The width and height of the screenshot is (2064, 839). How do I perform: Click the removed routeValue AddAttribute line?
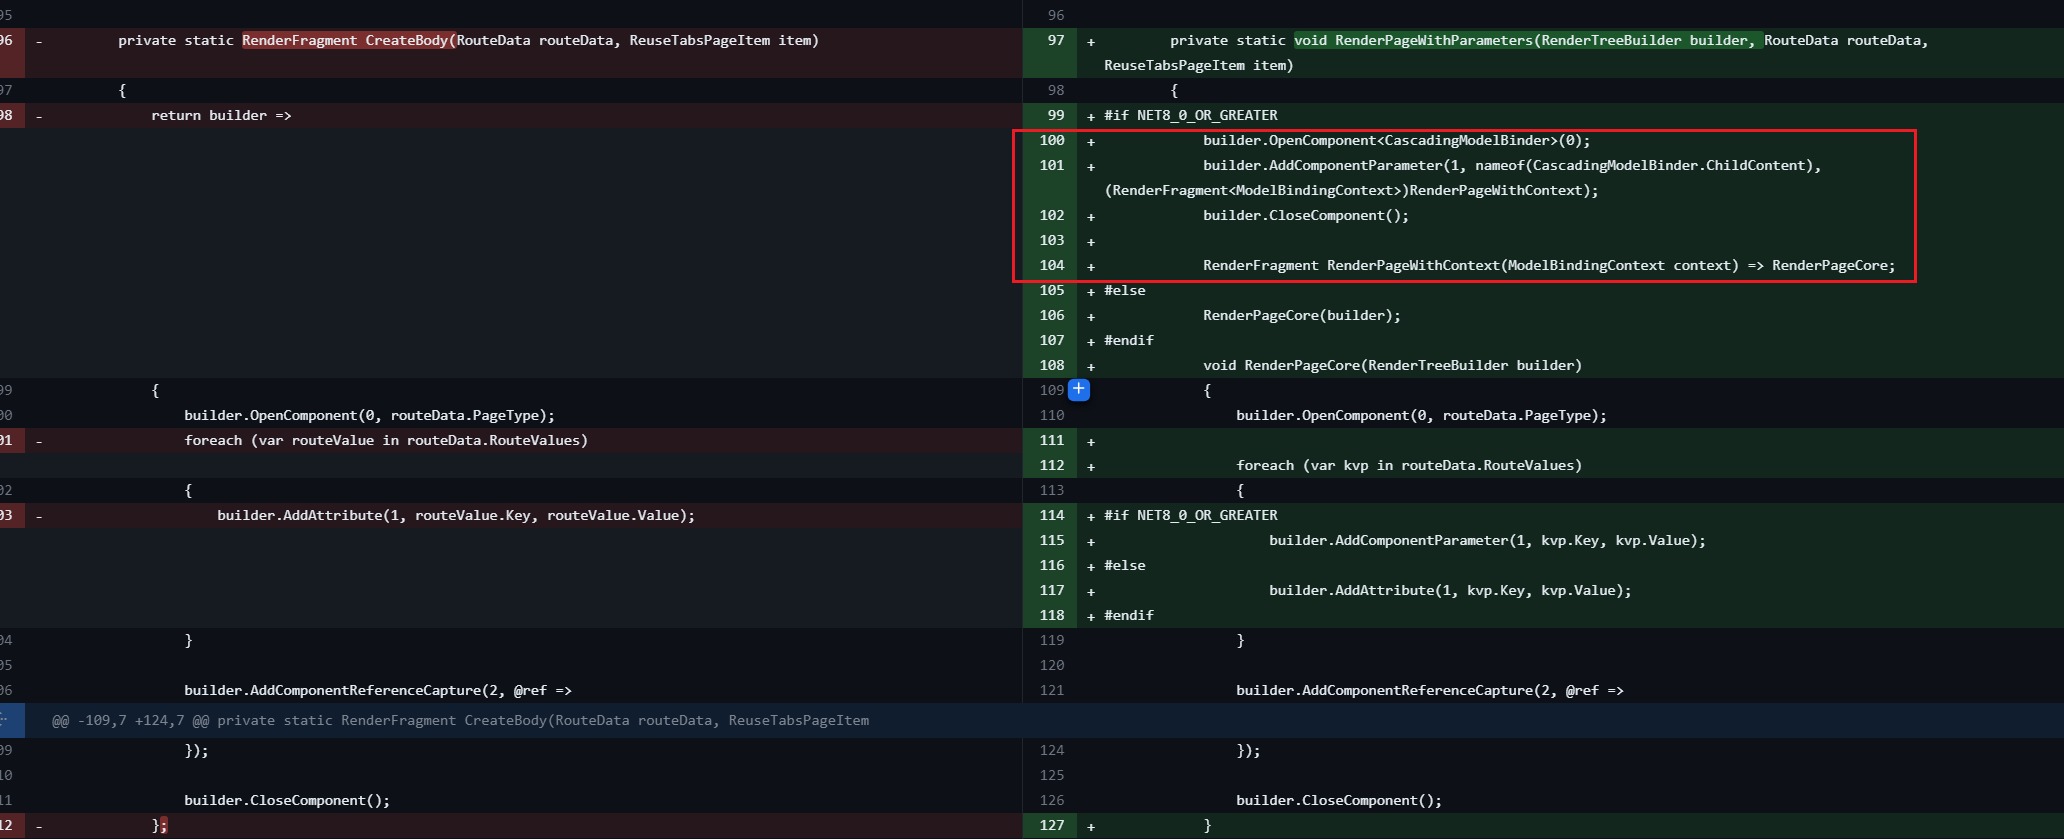pos(455,516)
